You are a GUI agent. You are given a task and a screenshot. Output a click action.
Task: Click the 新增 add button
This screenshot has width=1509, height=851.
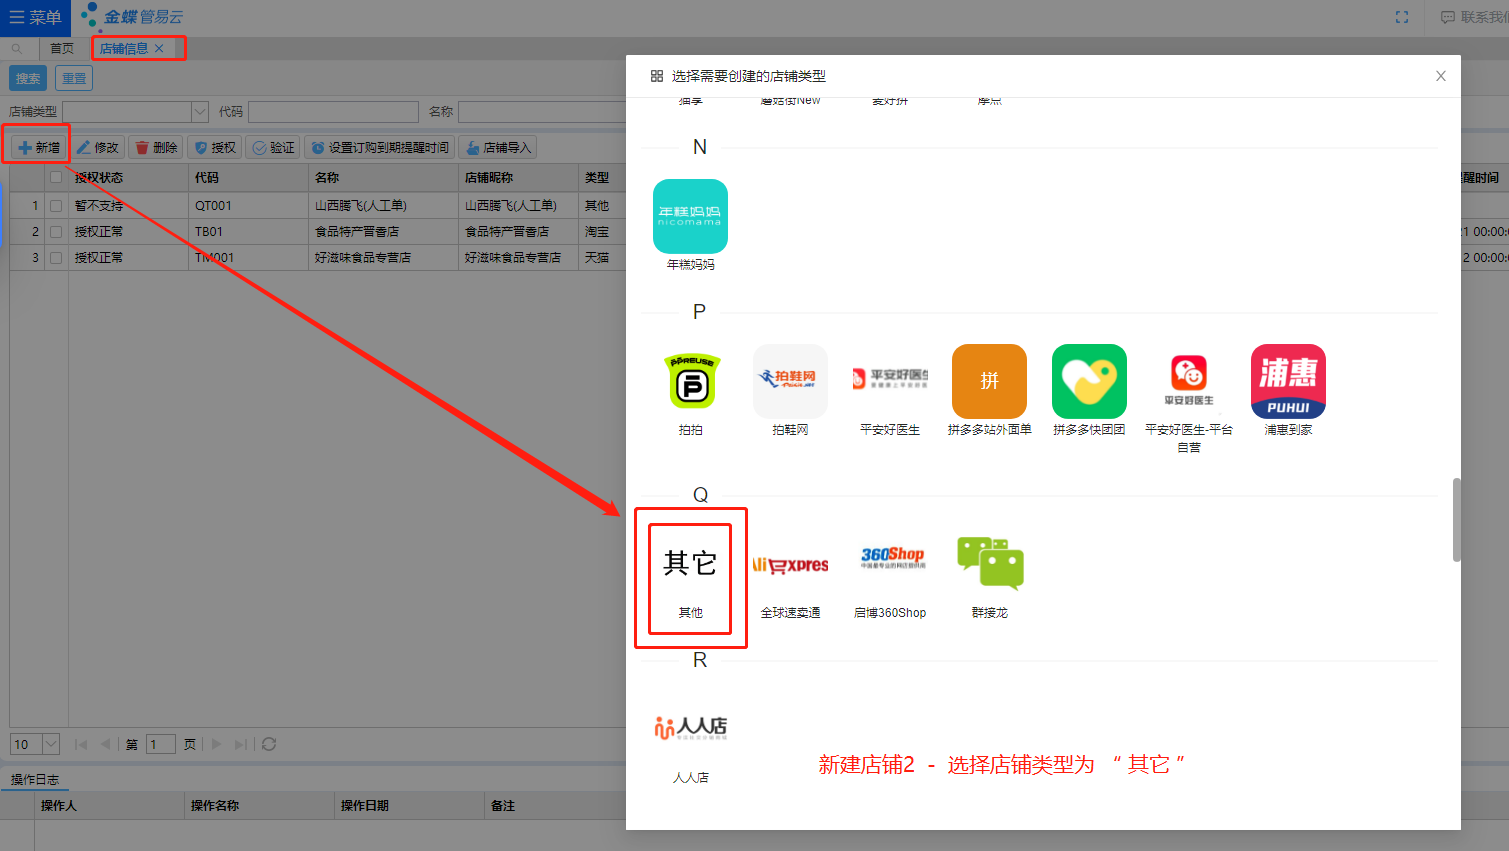tap(39, 147)
